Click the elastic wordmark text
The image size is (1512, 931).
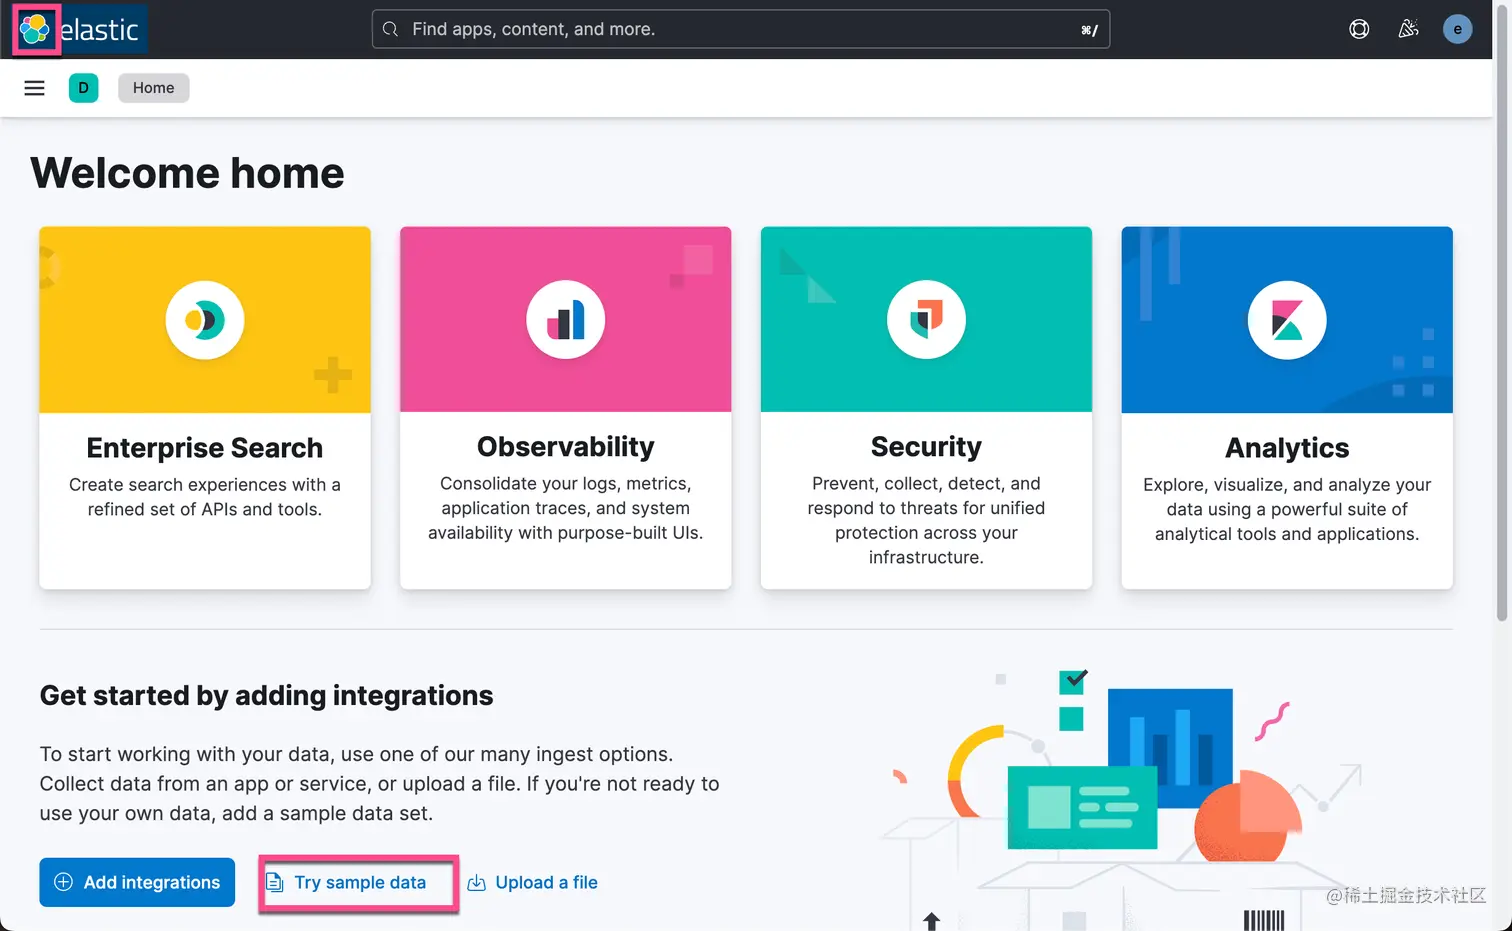pyautogui.click(x=99, y=30)
